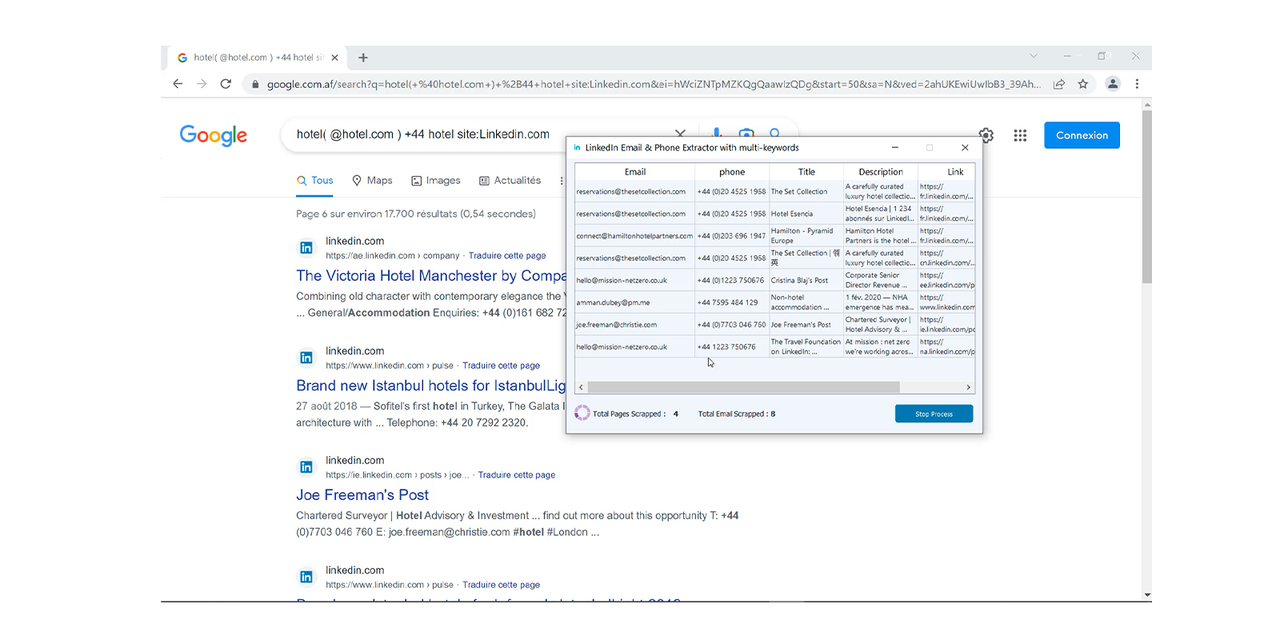Click the extractor scrollbar right arrow
1280x640 pixels.
point(968,387)
